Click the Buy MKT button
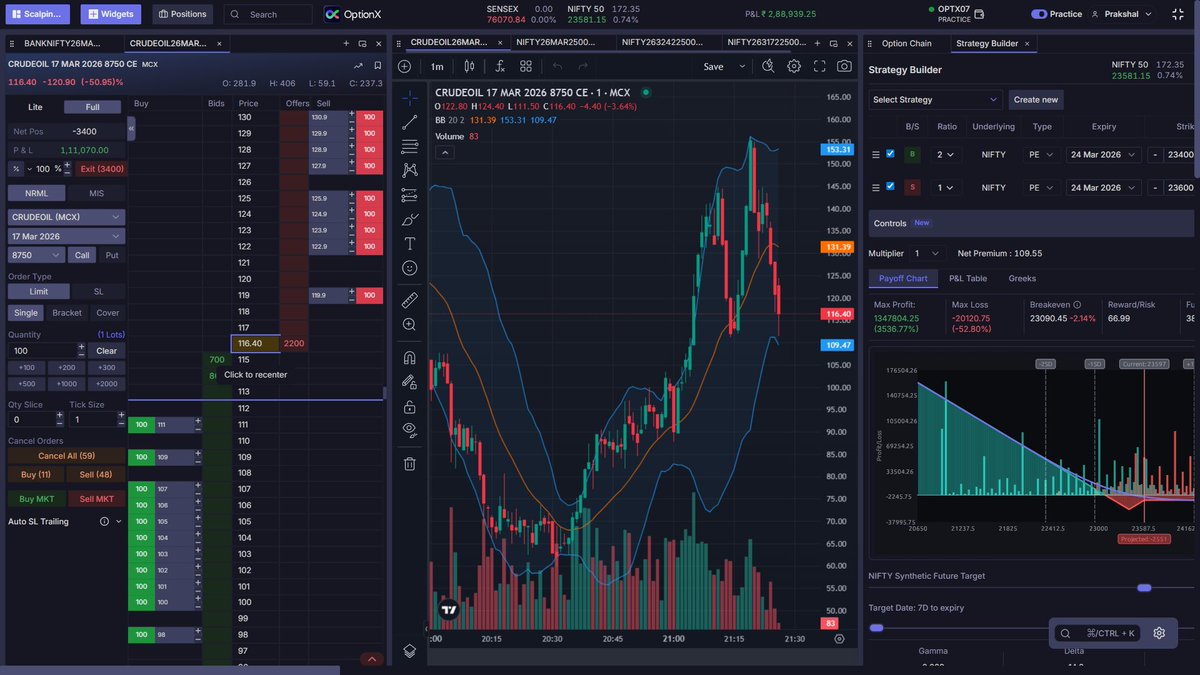Viewport: 1200px width, 675px height. tap(37, 498)
